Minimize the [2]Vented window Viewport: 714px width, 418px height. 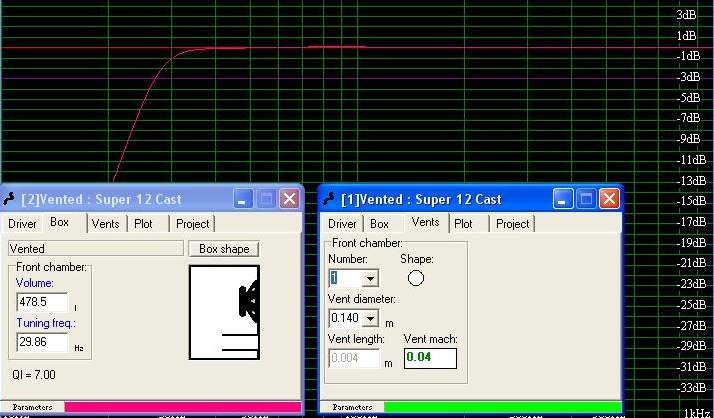tap(243, 199)
